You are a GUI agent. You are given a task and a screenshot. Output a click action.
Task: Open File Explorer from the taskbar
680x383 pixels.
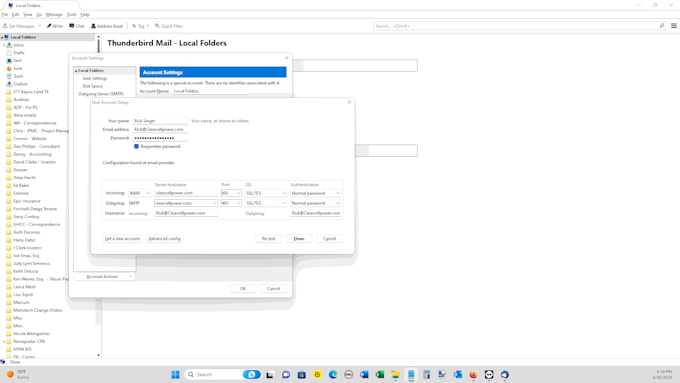pyautogui.click(x=395, y=375)
